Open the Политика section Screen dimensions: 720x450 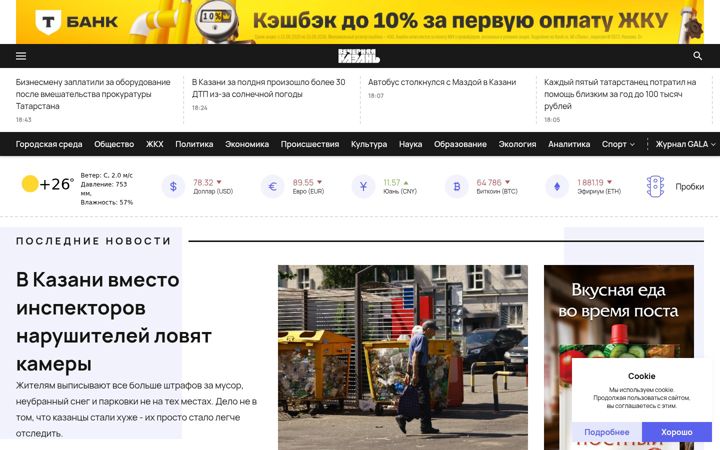point(194,144)
